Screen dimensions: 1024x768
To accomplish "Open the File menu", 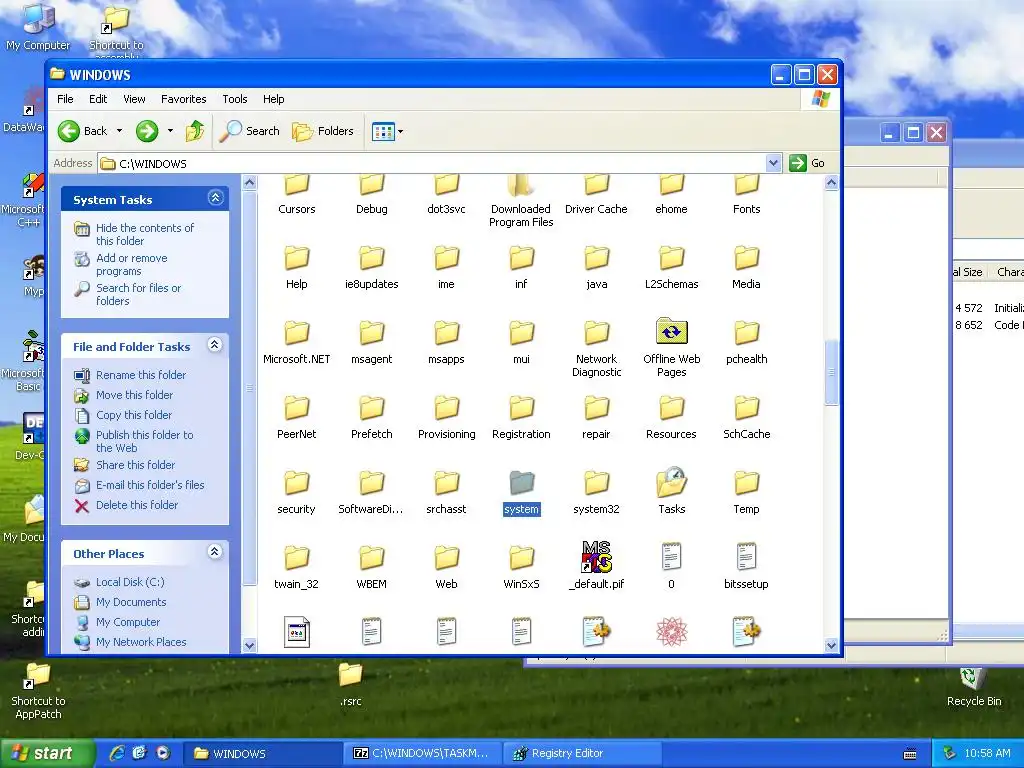I will point(65,99).
